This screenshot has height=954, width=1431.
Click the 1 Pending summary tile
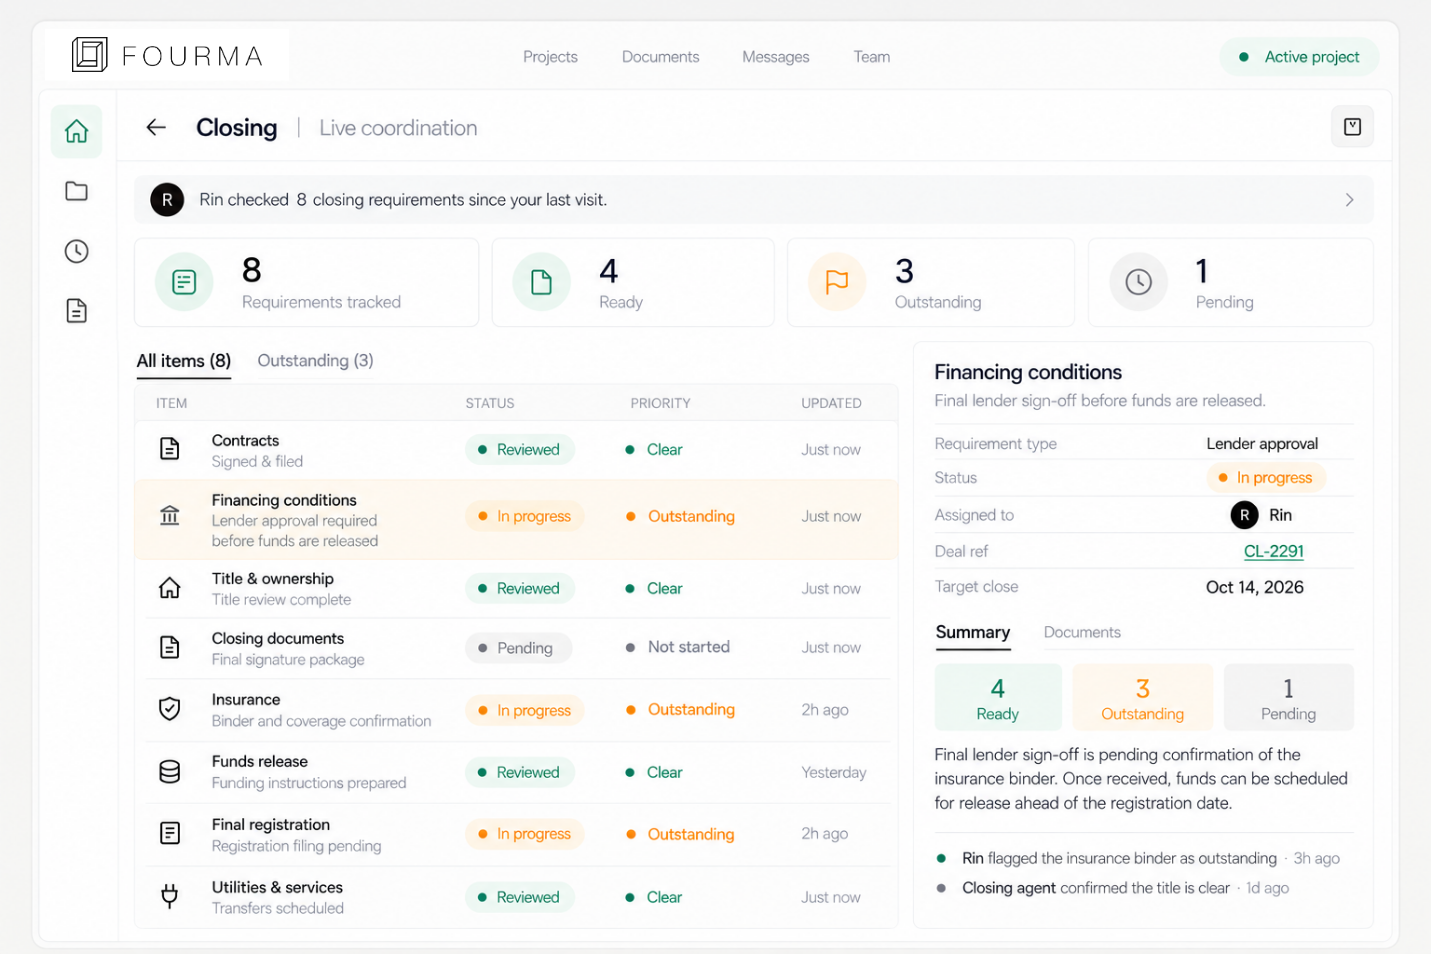tap(1288, 698)
